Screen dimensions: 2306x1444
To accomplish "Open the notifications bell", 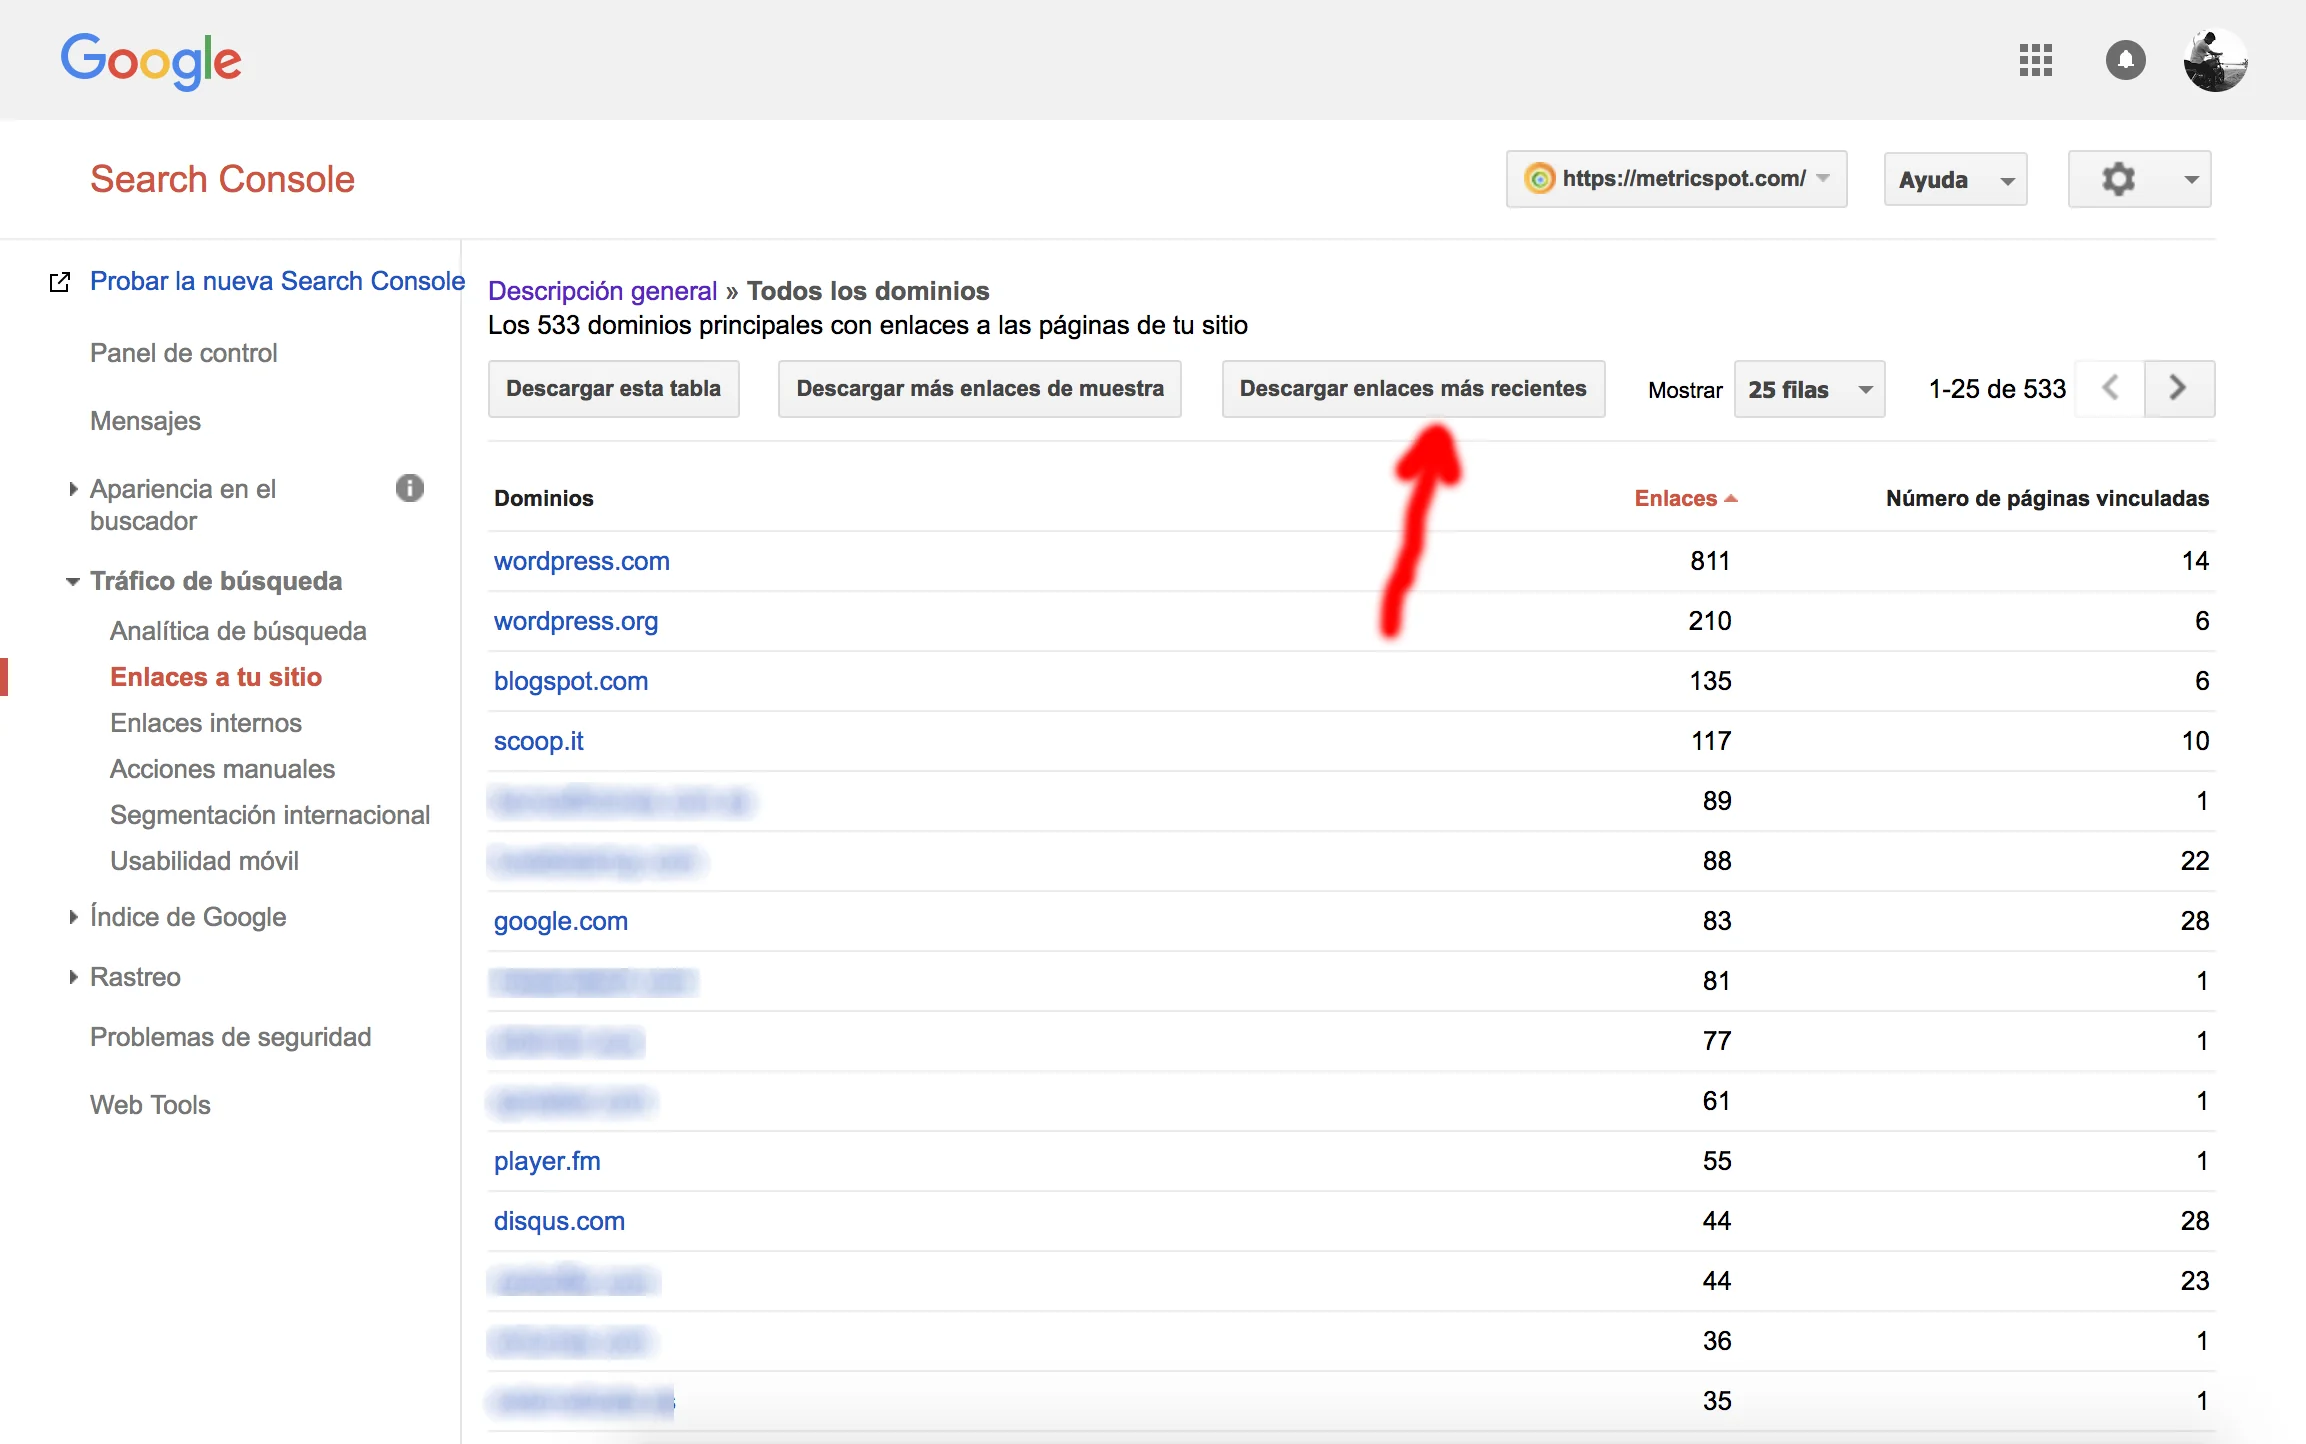I will (2125, 60).
